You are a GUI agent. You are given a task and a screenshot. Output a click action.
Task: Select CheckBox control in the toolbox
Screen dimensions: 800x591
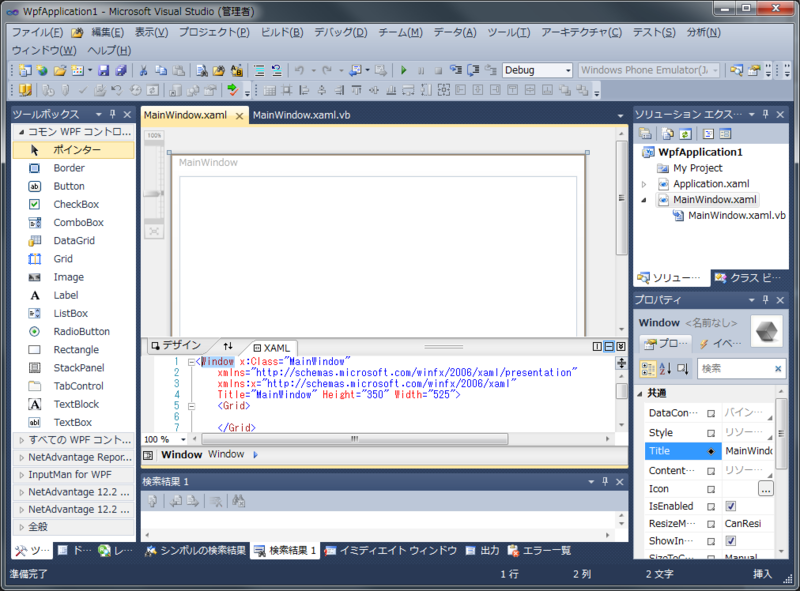[x=74, y=204]
